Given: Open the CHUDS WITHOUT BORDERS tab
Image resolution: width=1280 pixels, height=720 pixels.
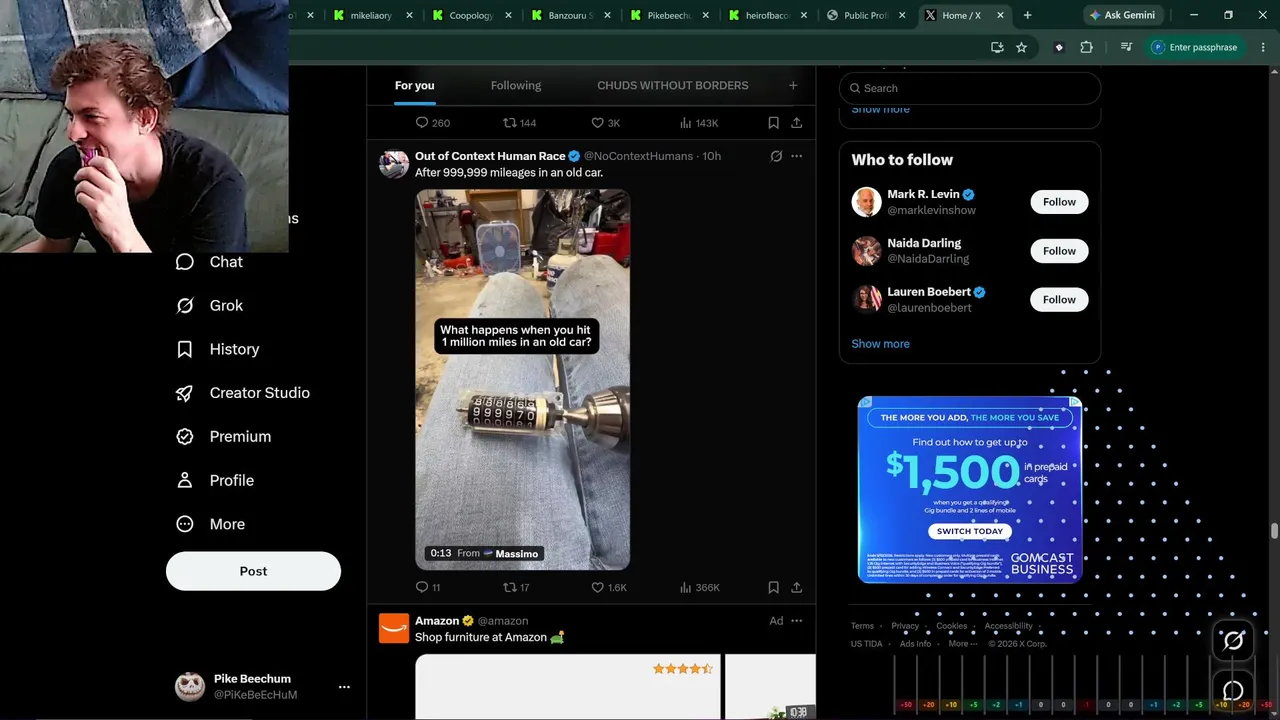Looking at the screenshot, I should pos(673,86).
